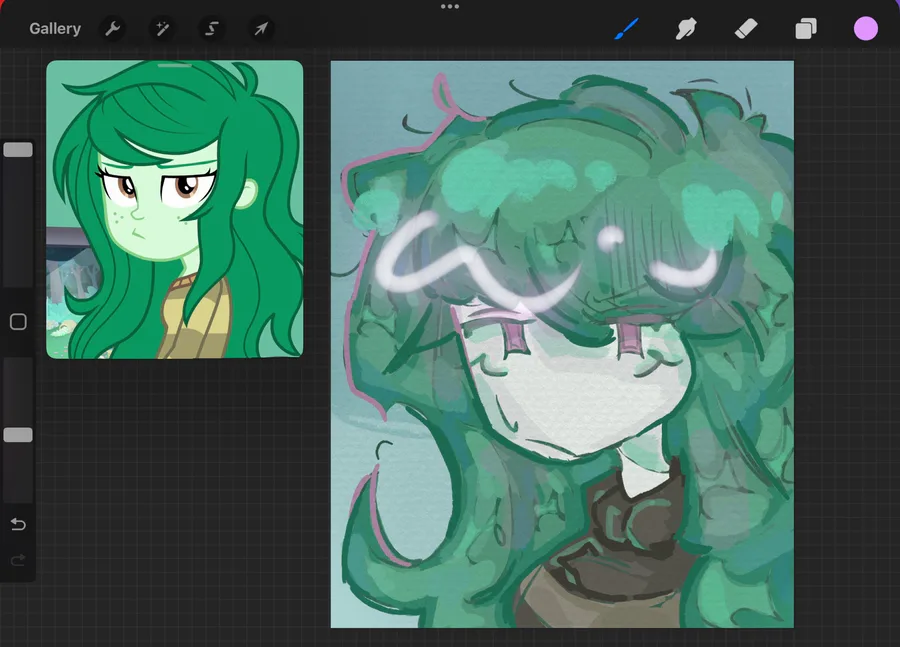This screenshot has height=647, width=900.
Task: Select the Smudge finger tool
Action: coord(686,29)
